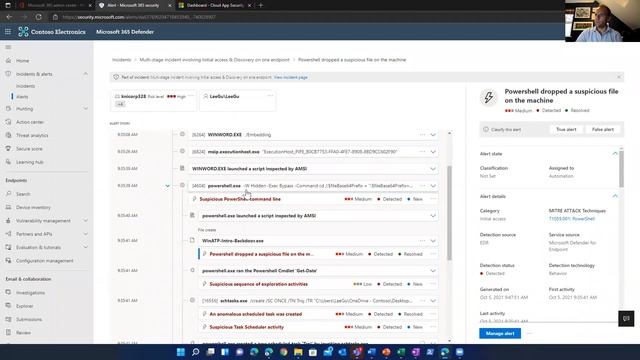This screenshot has width=640, height=360.
Task: Open Threat analytics page
Action: 32,135
